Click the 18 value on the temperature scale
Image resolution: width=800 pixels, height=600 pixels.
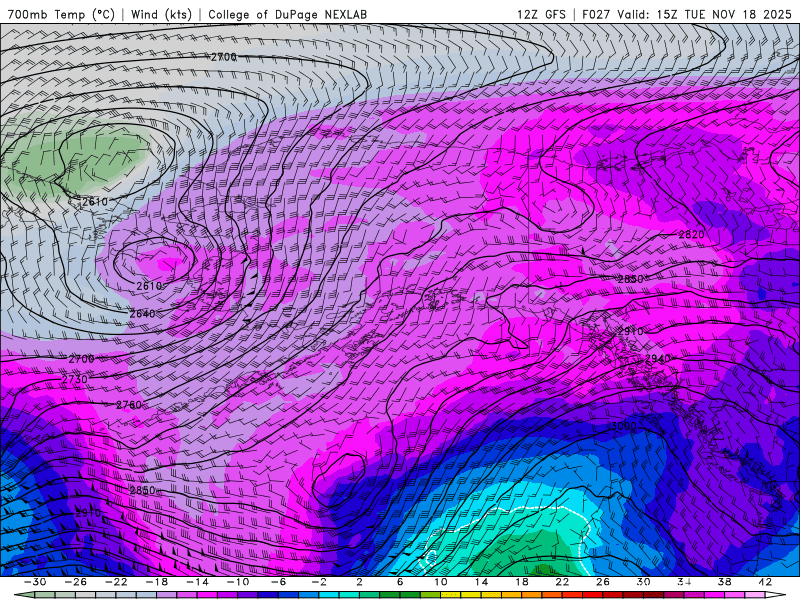pos(521,582)
